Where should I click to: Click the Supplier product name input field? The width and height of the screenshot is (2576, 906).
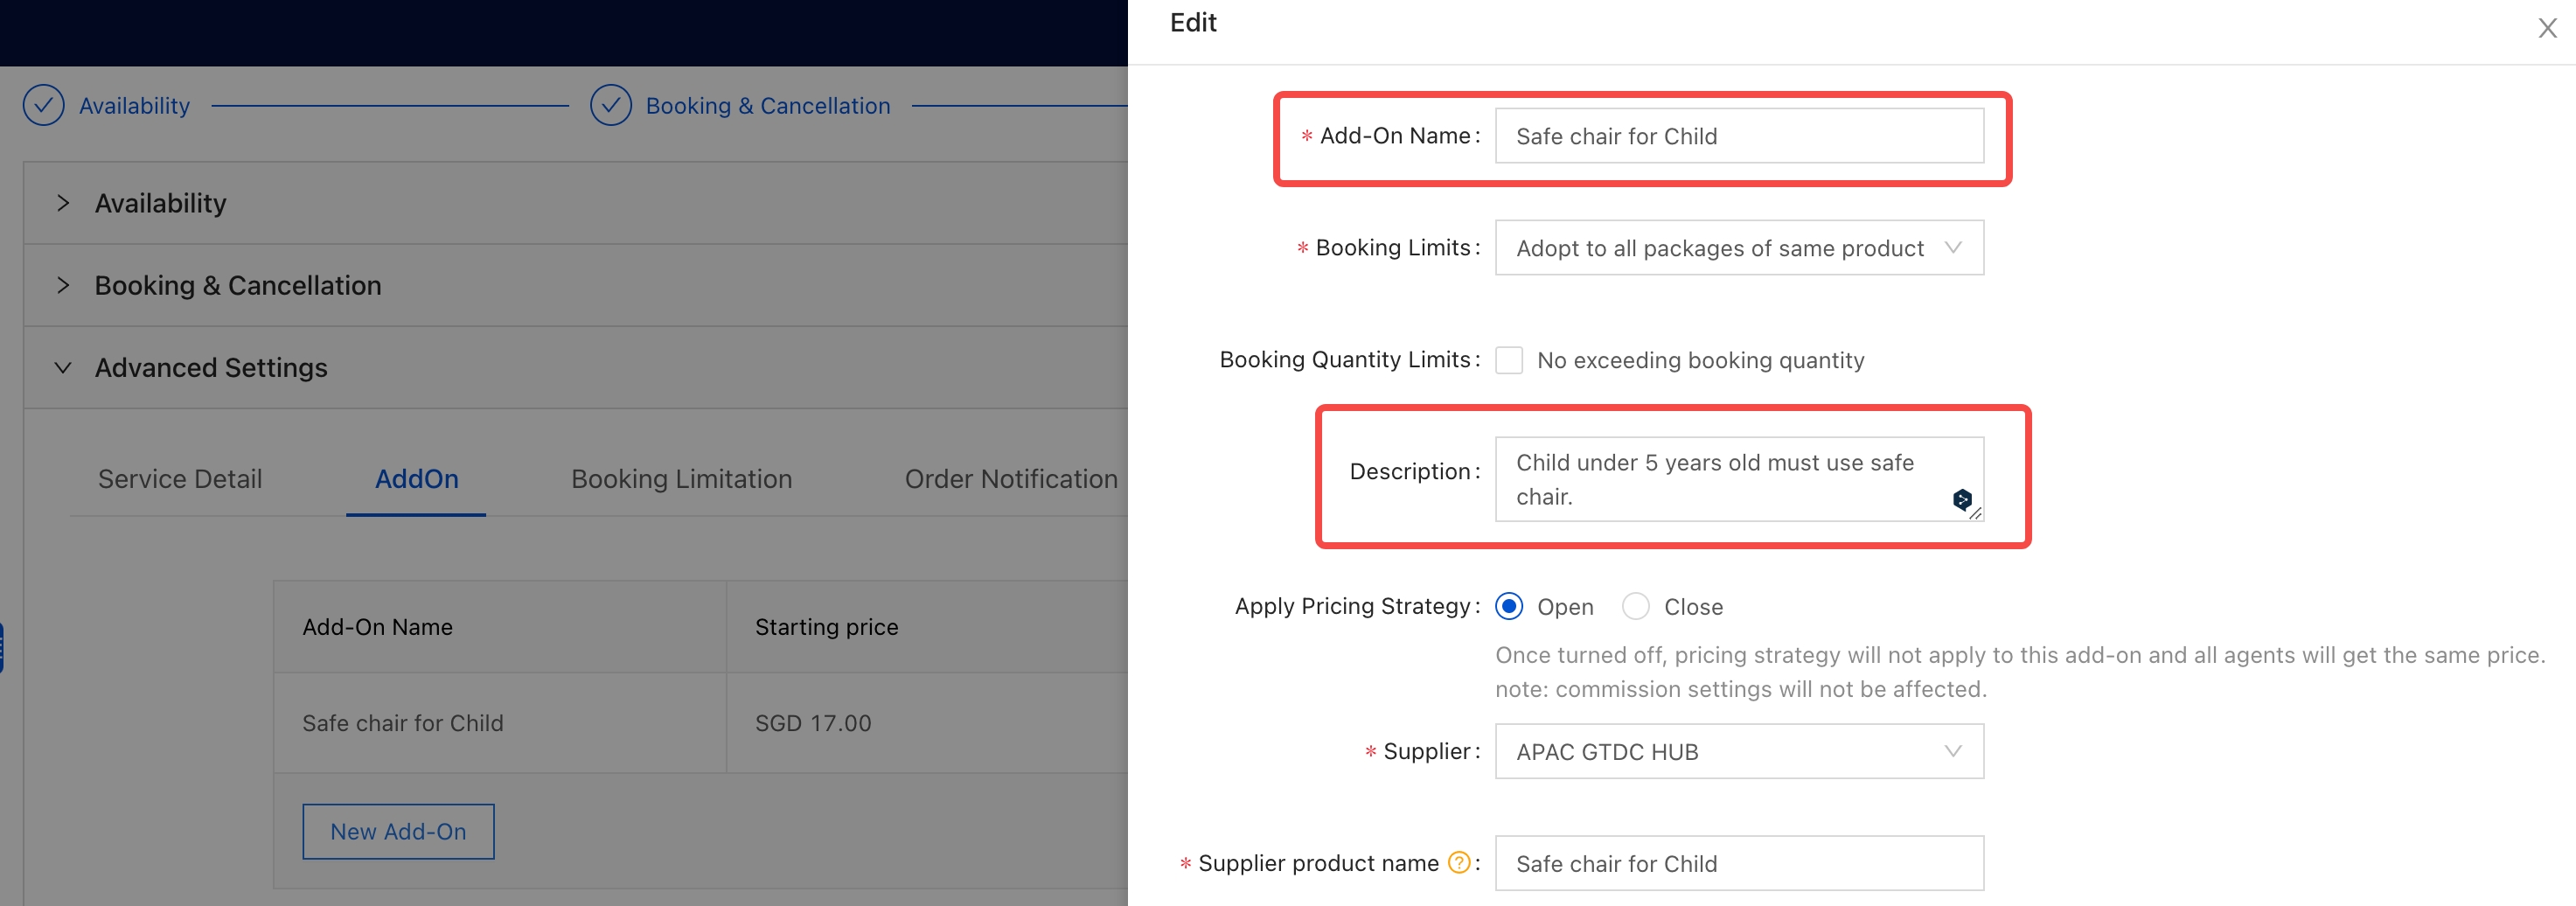pos(1738,863)
